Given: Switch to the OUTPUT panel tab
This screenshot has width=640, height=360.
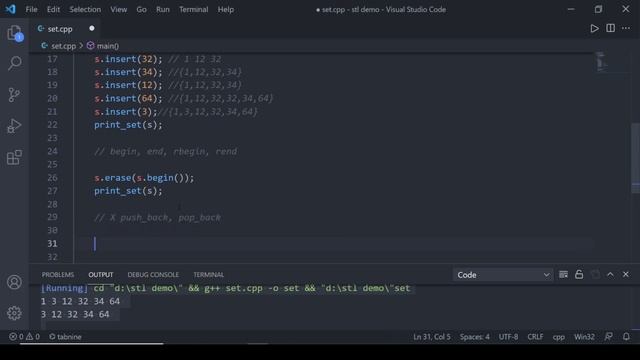Looking at the screenshot, I should [x=100, y=275].
